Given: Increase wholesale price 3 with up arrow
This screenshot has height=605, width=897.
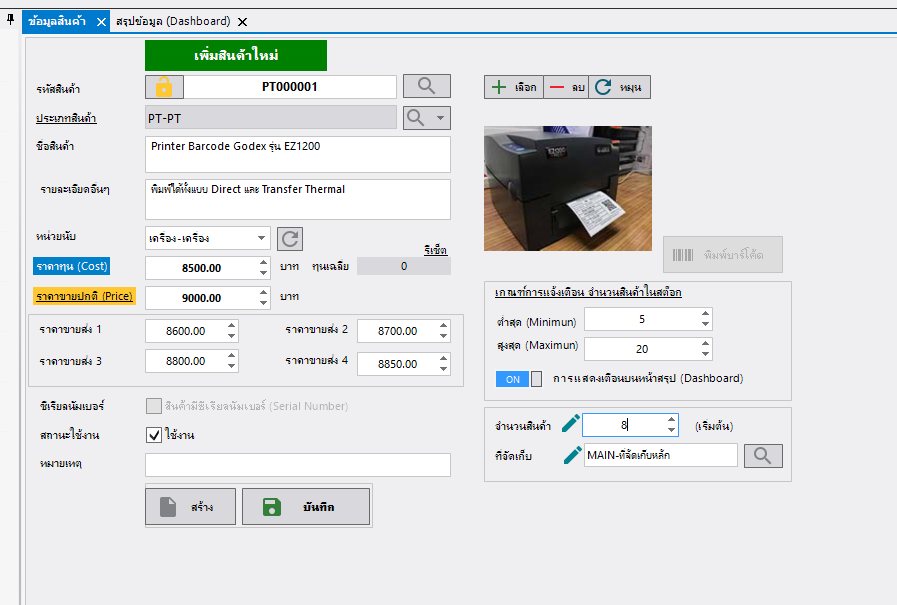Looking at the screenshot, I should point(231,356).
